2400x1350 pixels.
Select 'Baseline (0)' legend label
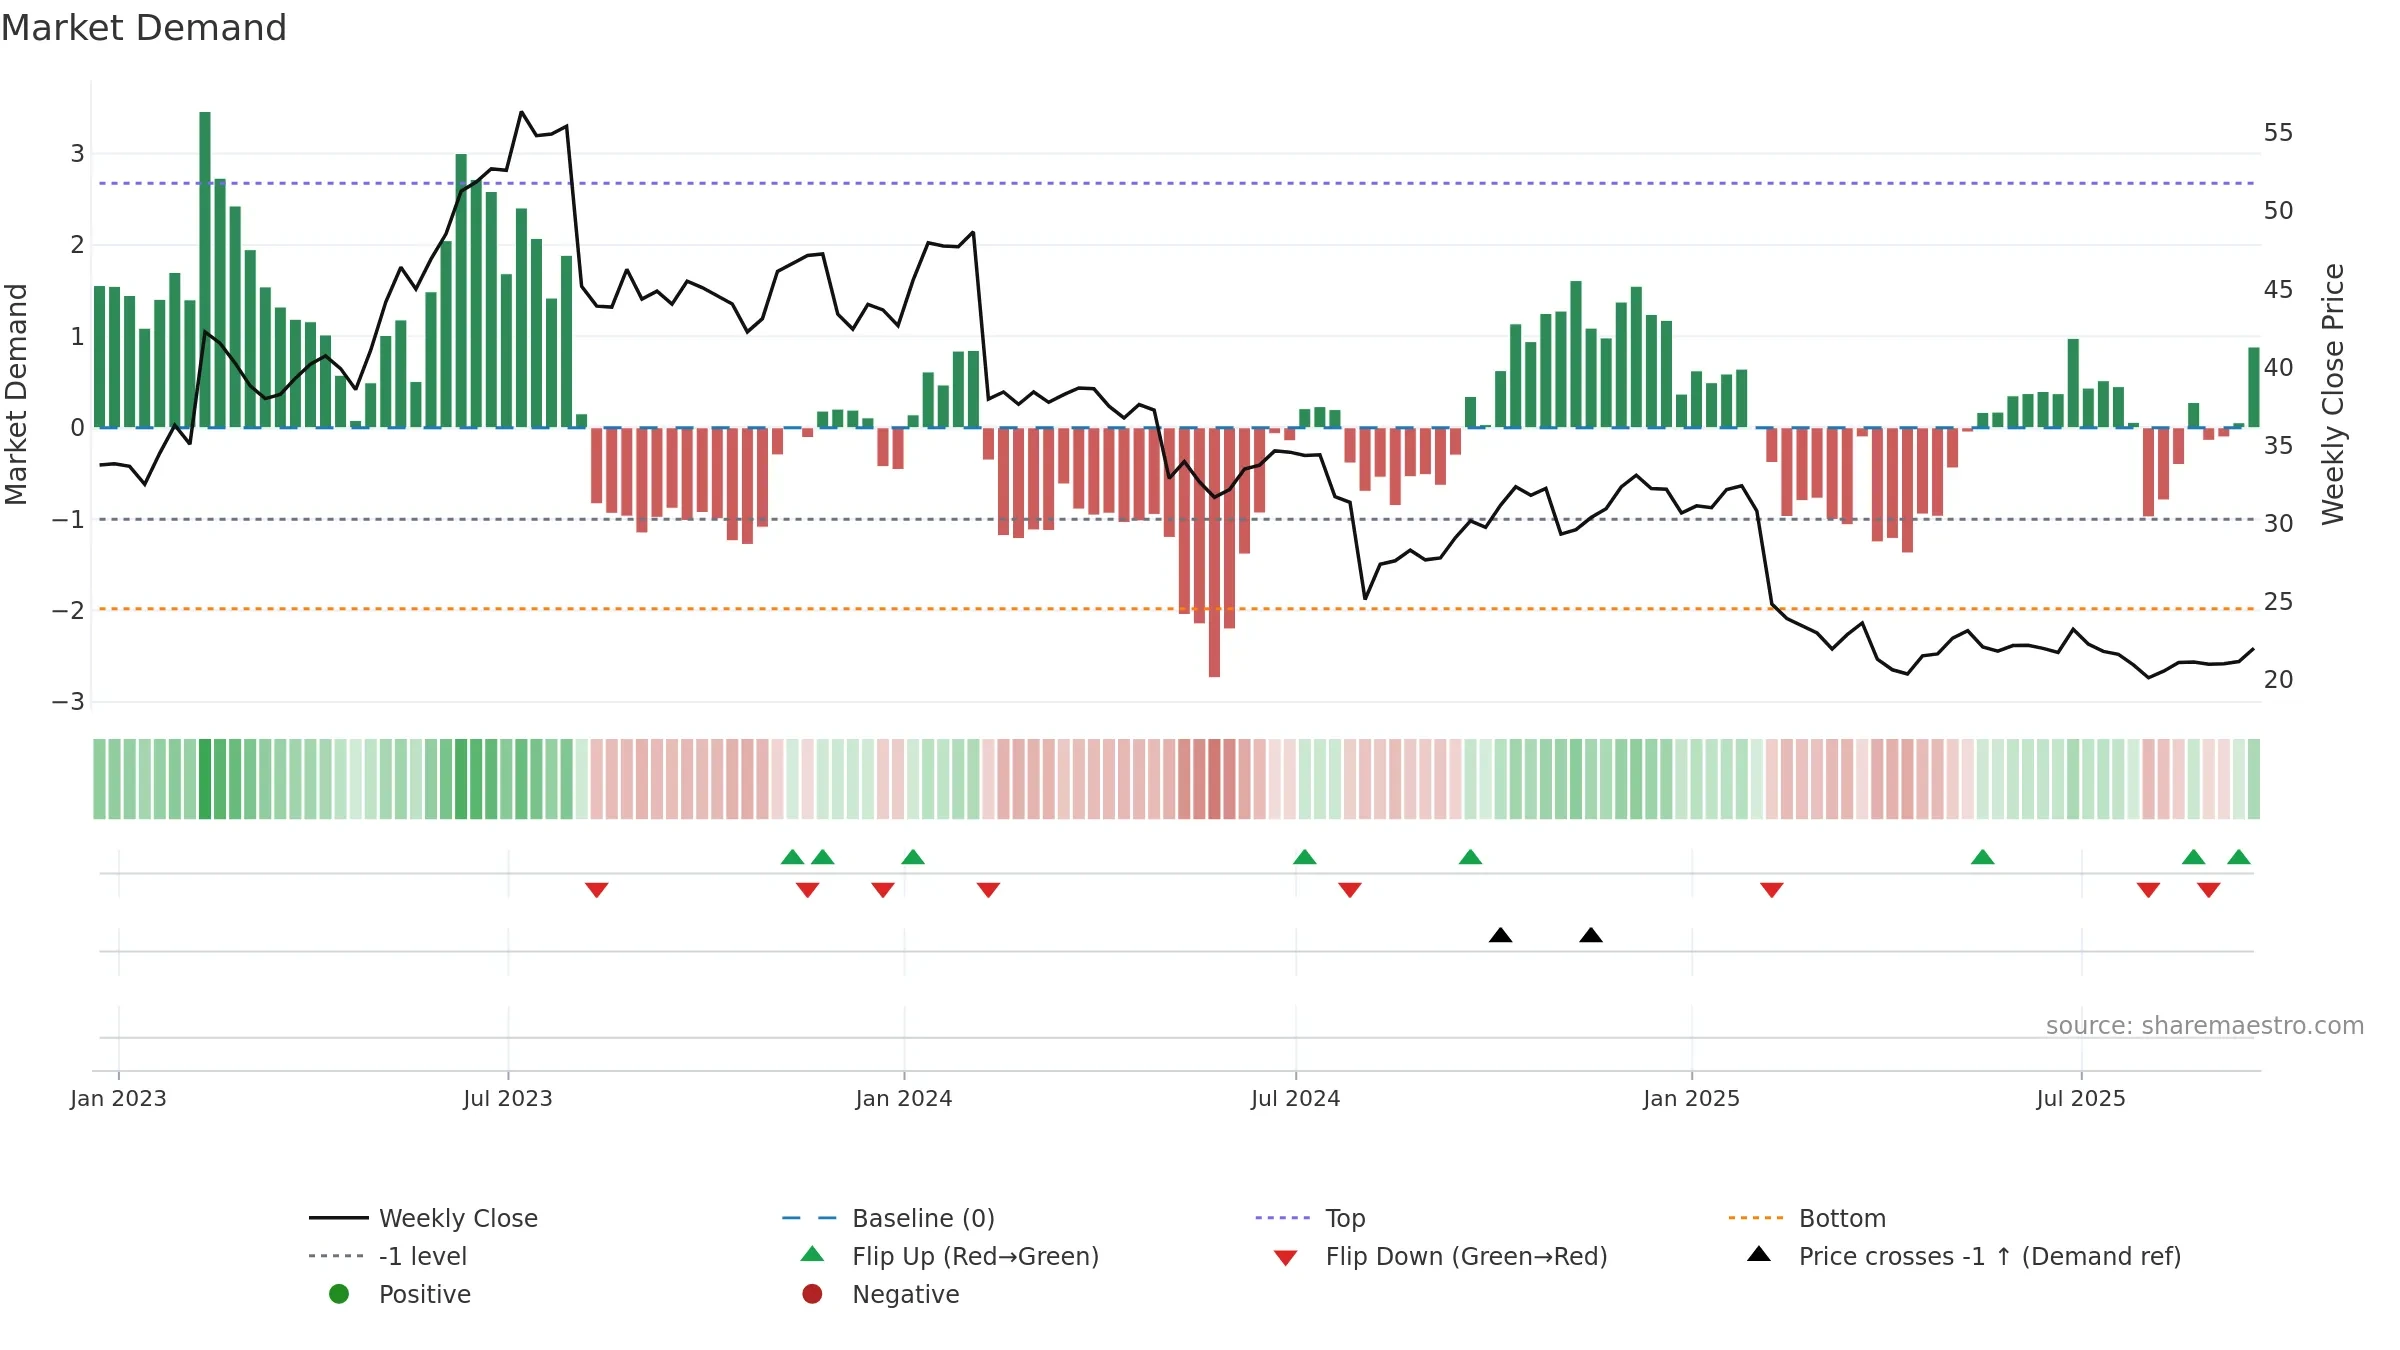923,1218
